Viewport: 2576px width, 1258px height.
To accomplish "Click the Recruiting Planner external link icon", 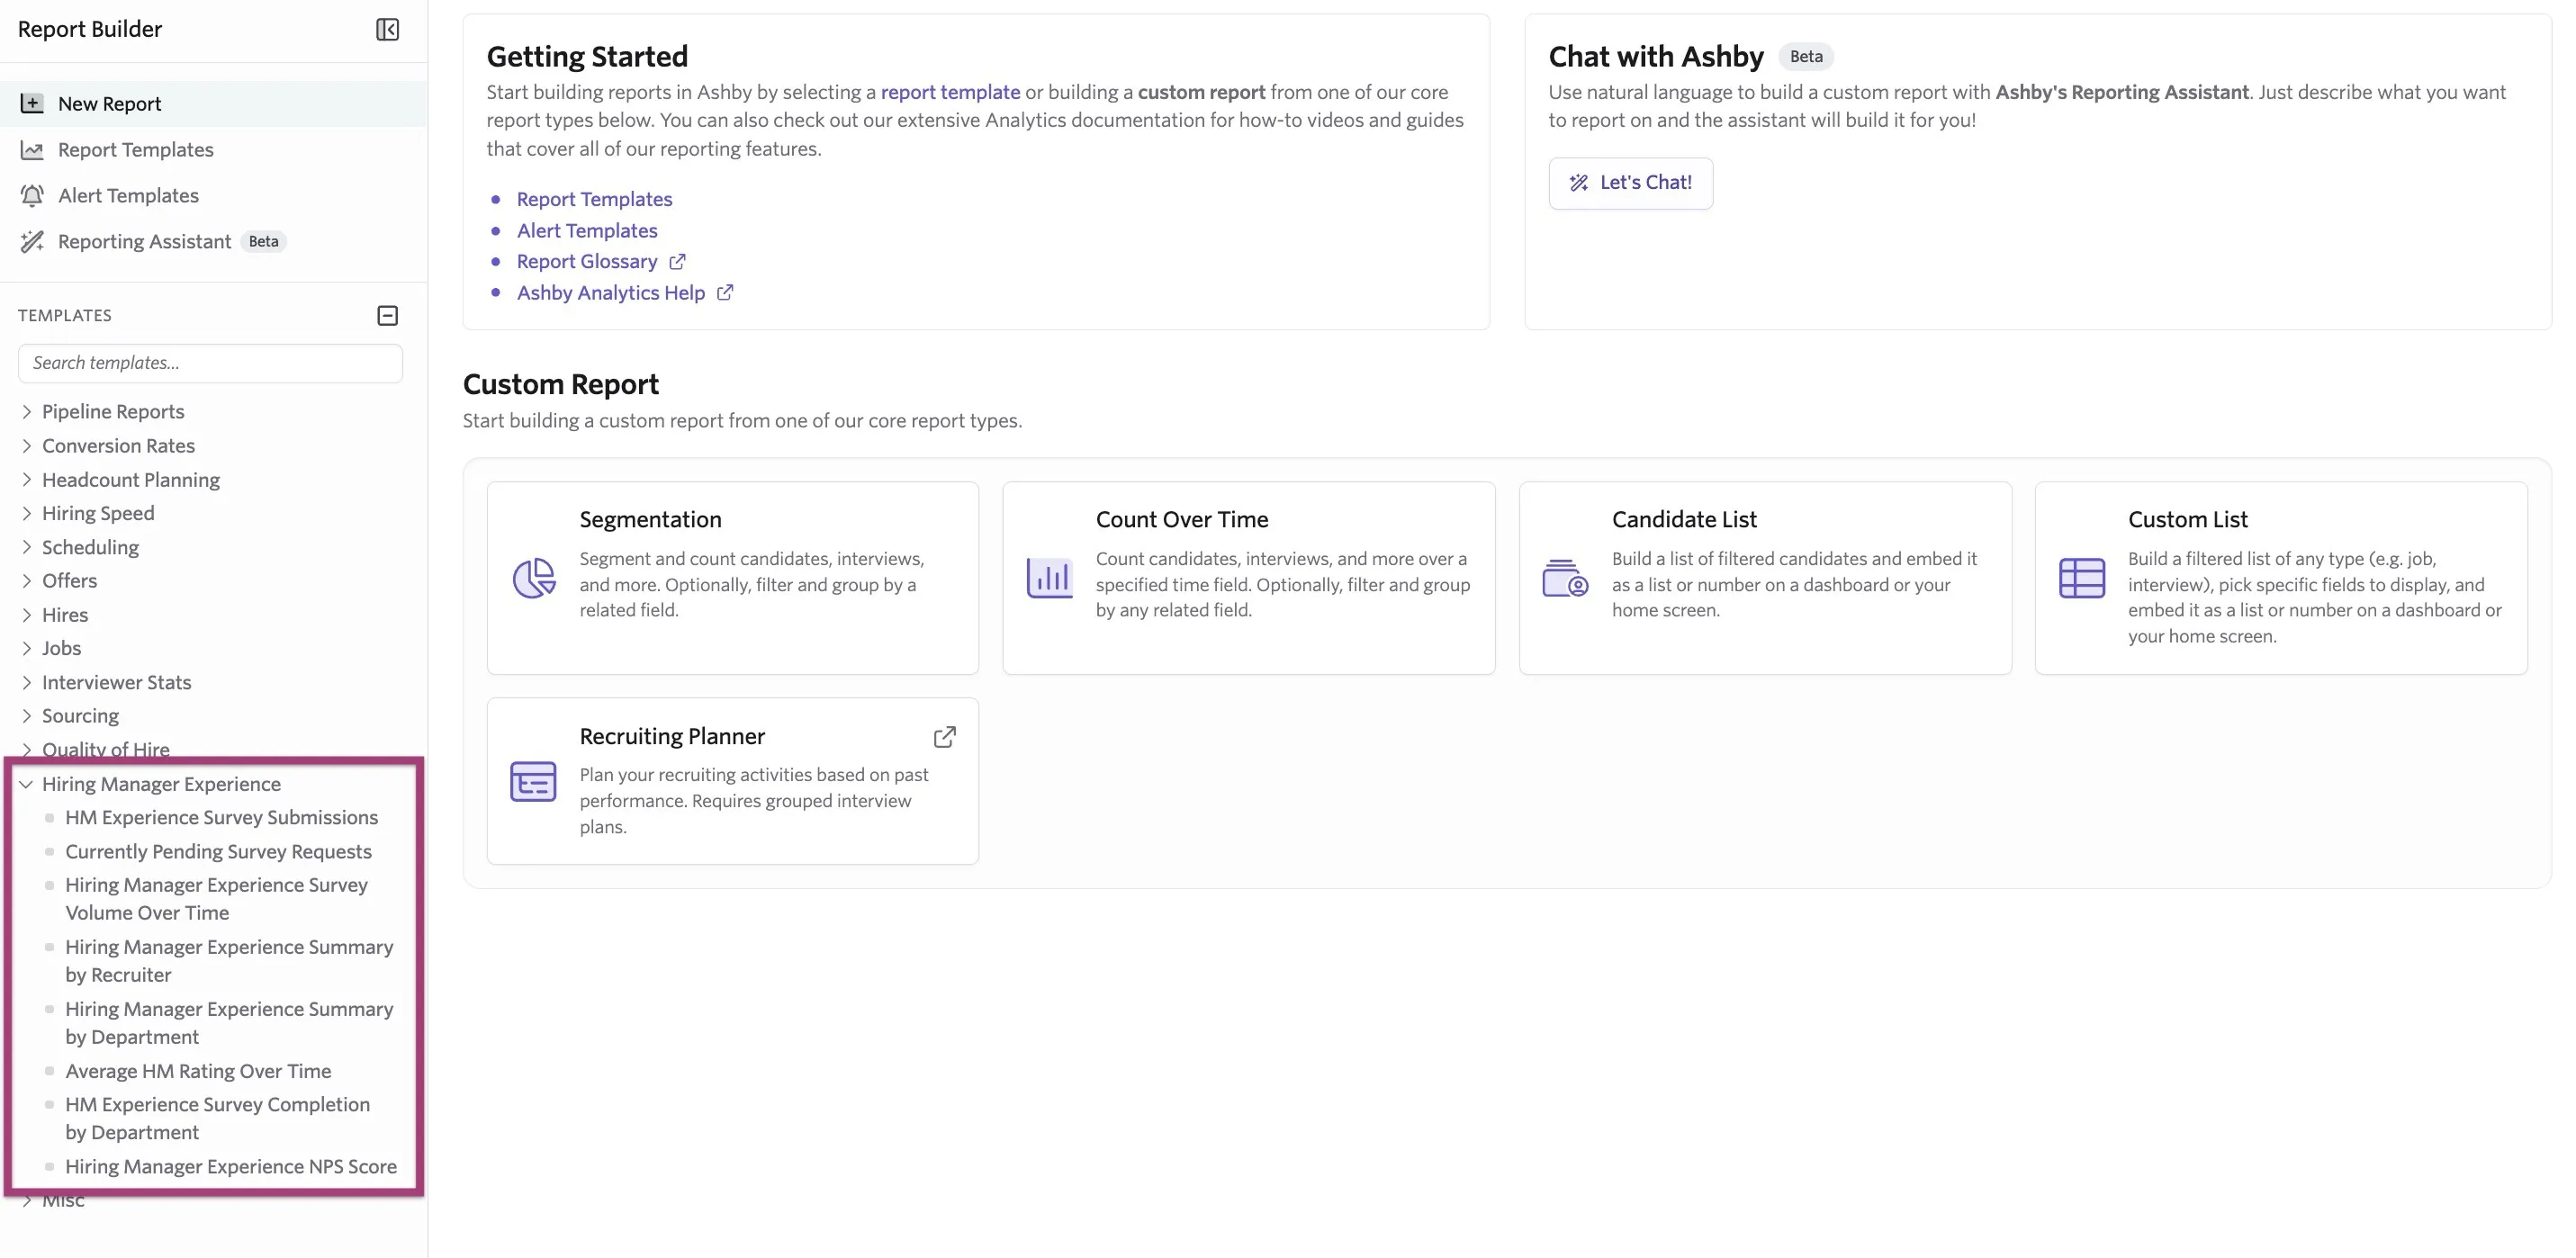I will click(x=944, y=737).
